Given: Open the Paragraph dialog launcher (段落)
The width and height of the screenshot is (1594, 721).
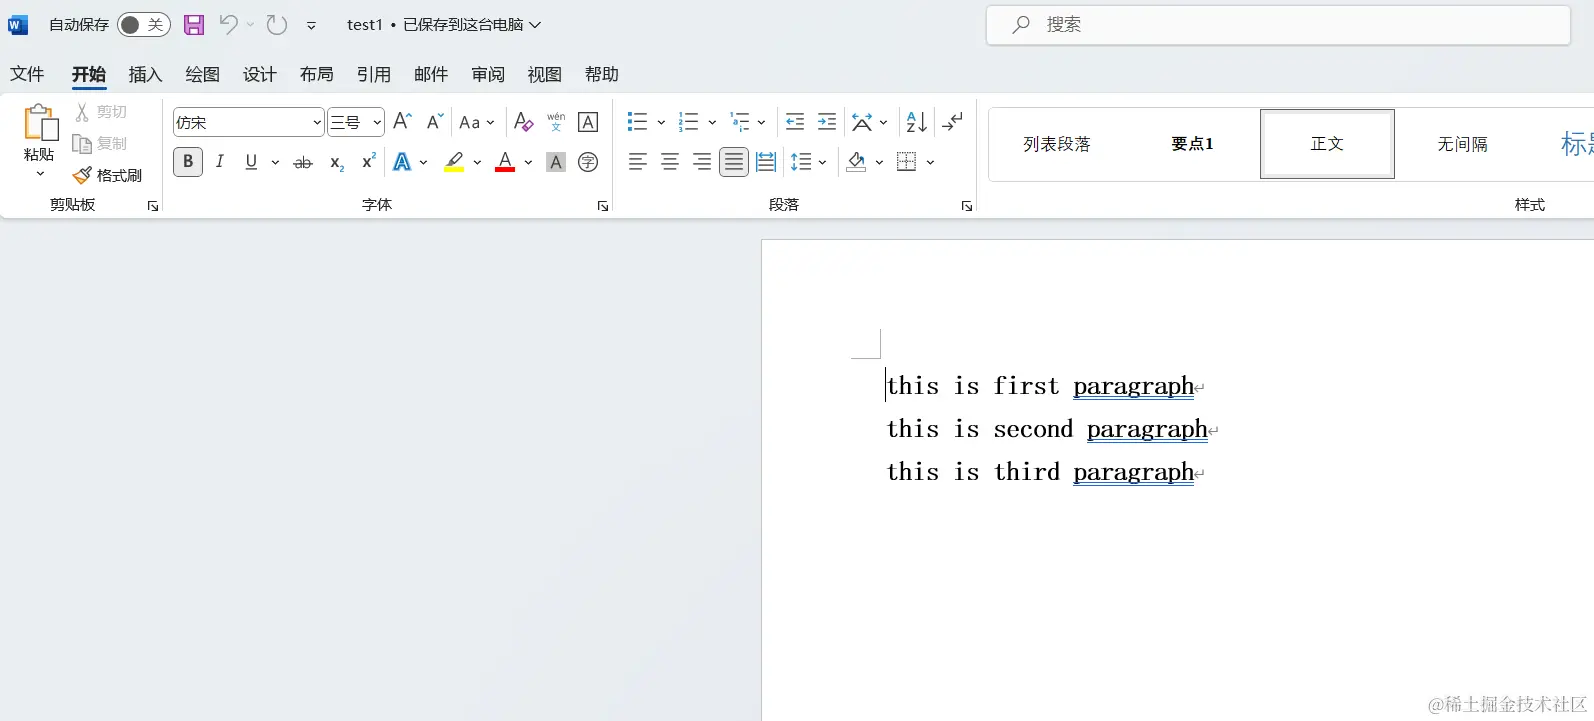Looking at the screenshot, I should [967, 206].
